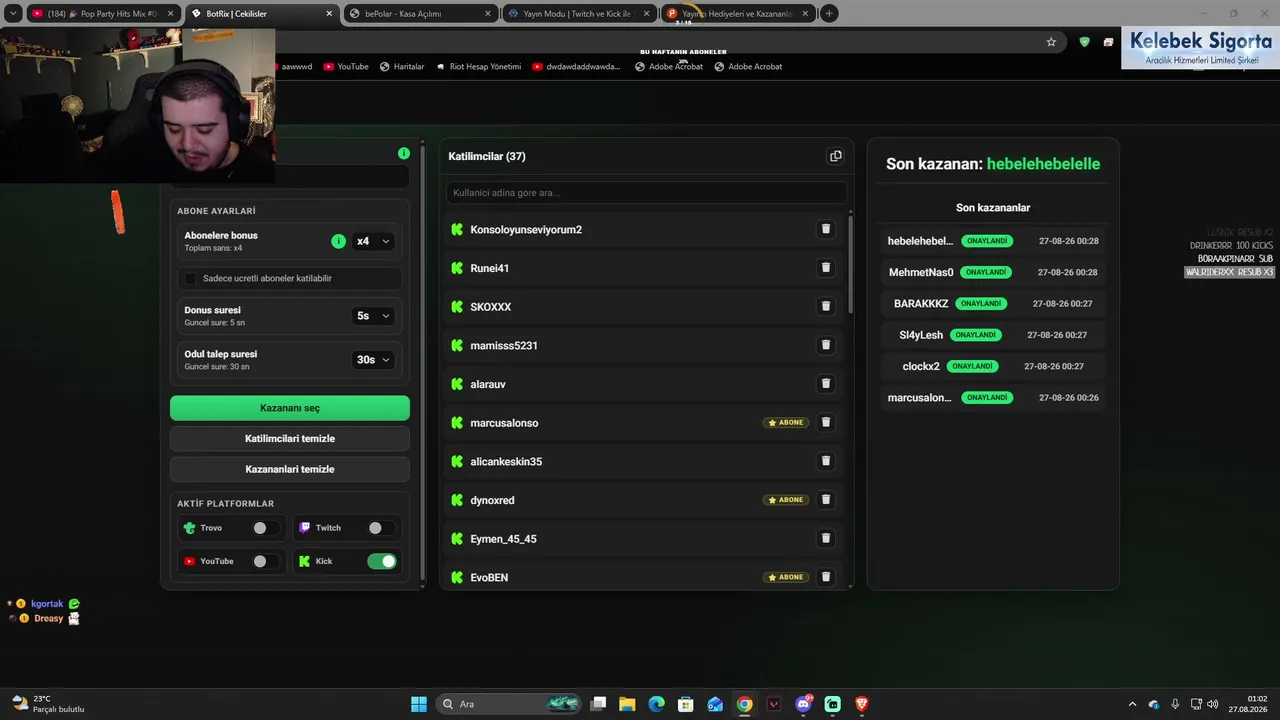Image resolution: width=1280 pixels, height=720 pixels.
Task: Select the BotRix | Cekilisler tab
Action: click(263, 13)
